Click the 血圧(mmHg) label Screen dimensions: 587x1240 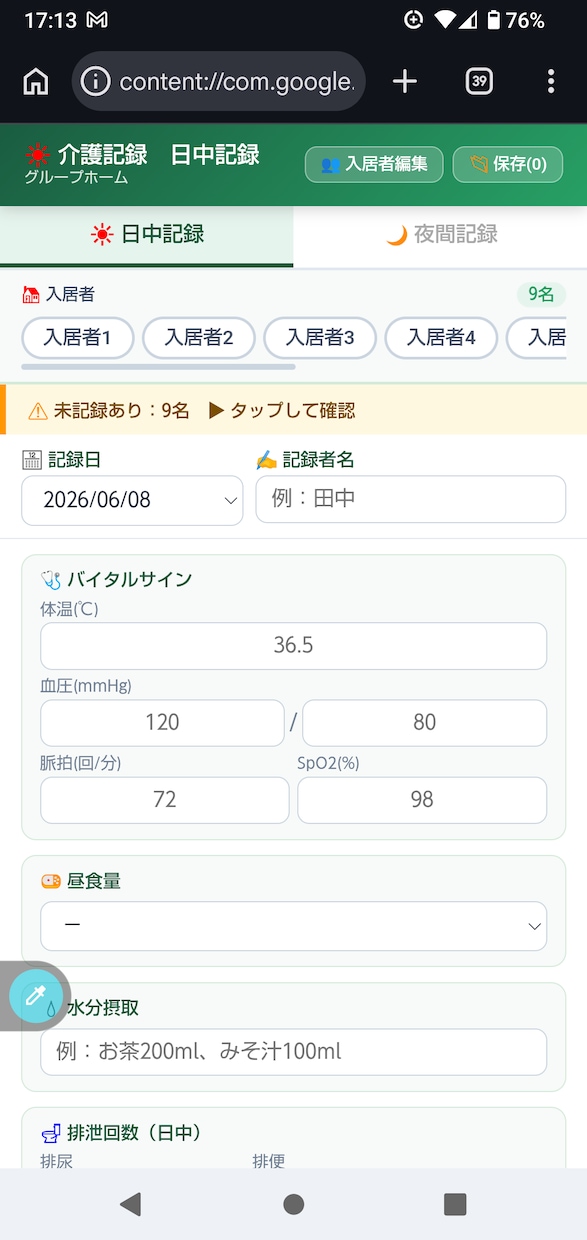pyautogui.click(x=86, y=686)
